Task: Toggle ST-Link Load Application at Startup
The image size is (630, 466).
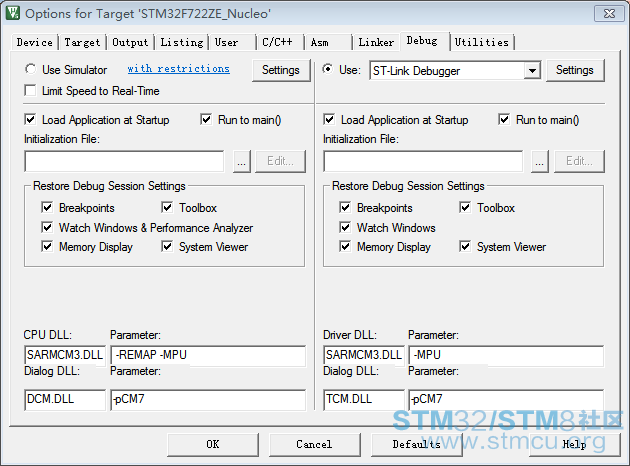Action: (329, 119)
